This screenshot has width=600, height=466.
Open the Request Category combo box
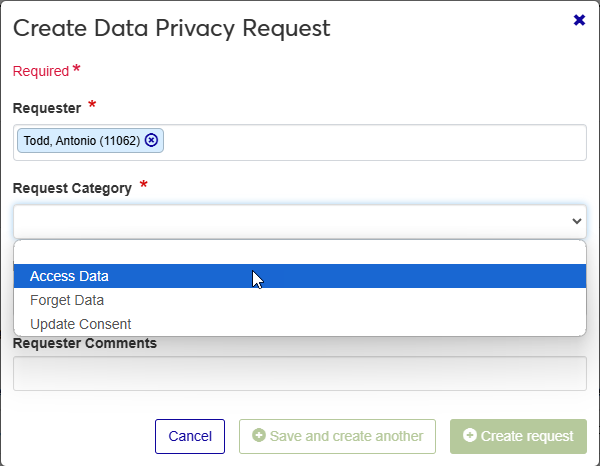coord(290,221)
